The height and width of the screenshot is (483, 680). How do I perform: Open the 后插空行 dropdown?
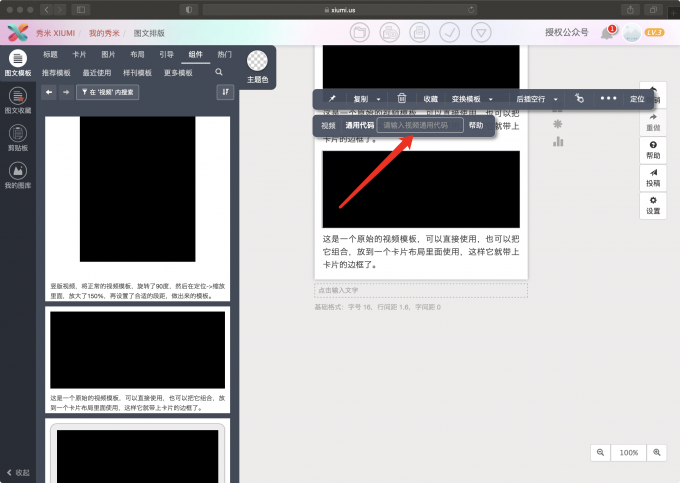point(556,99)
